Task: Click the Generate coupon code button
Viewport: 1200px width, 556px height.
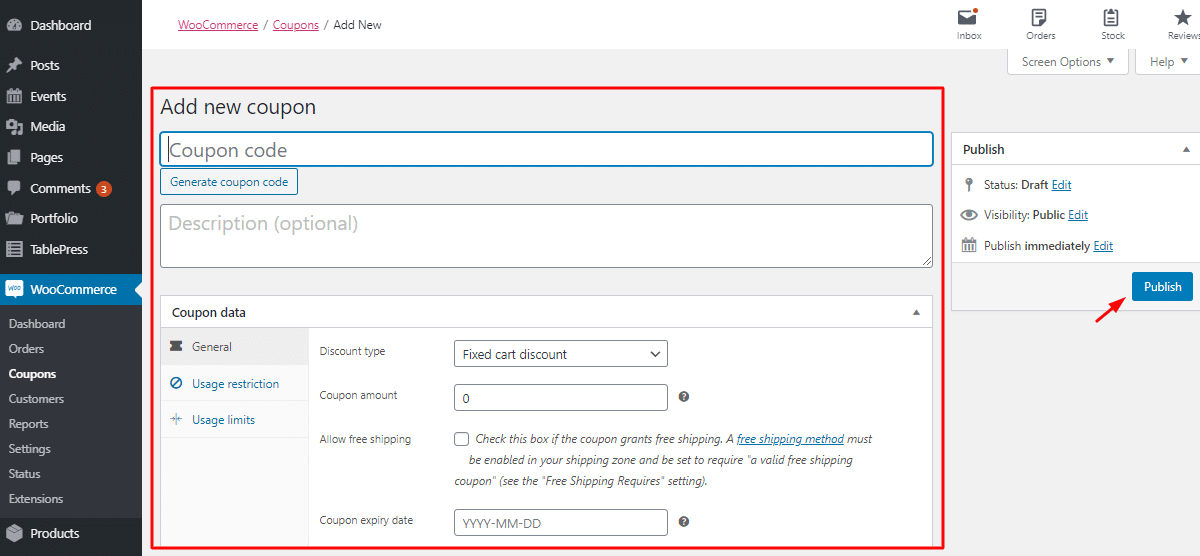Action: [229, 182]
